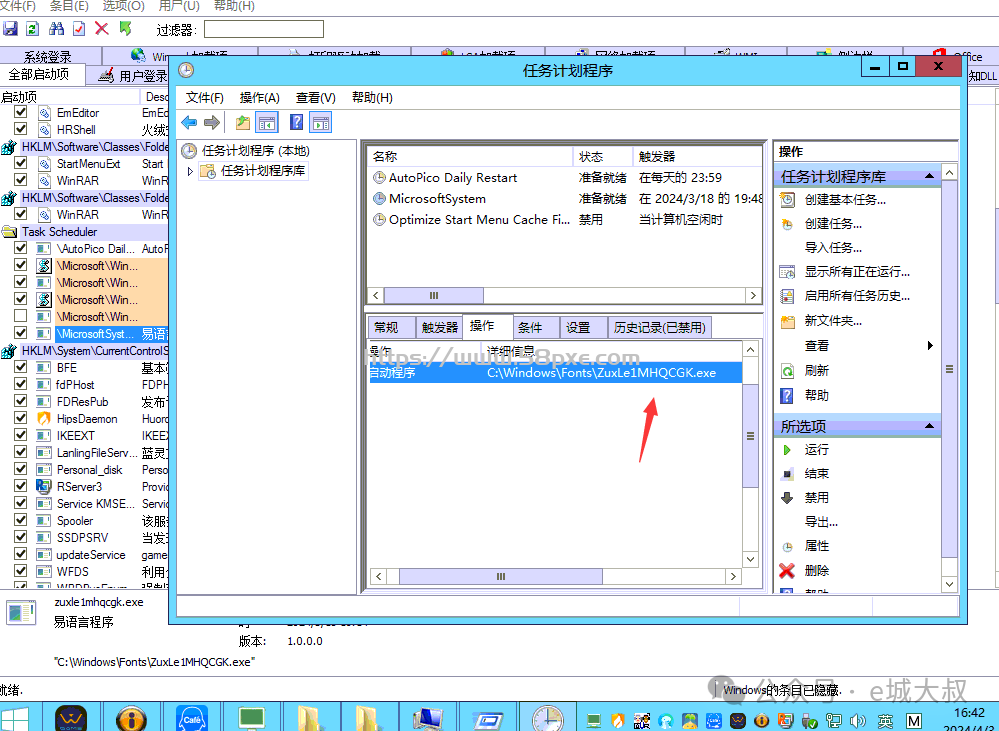
Task: Click the red X Delete icon in Autoruns toolbar
Action: [x=101, y=29]
